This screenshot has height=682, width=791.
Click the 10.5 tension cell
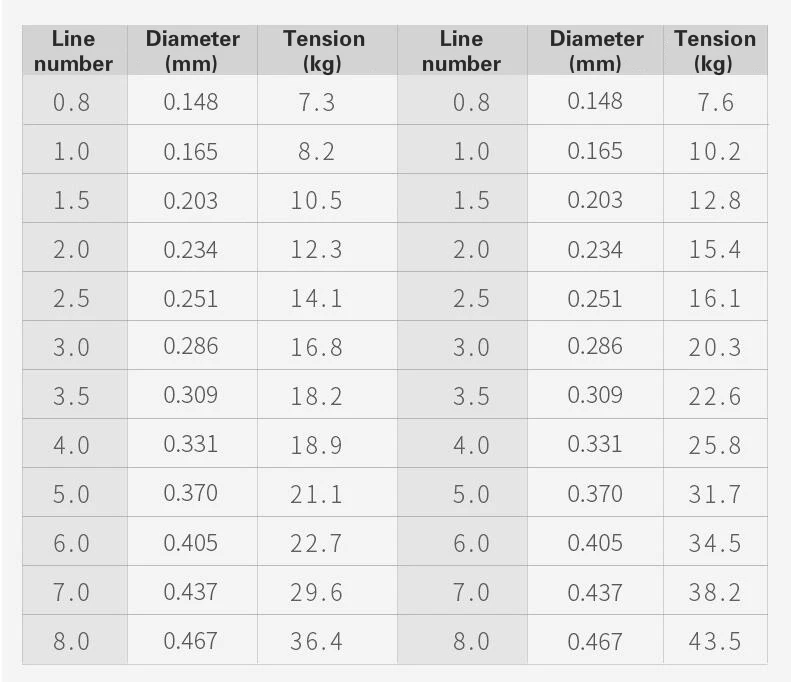point(316,200)
